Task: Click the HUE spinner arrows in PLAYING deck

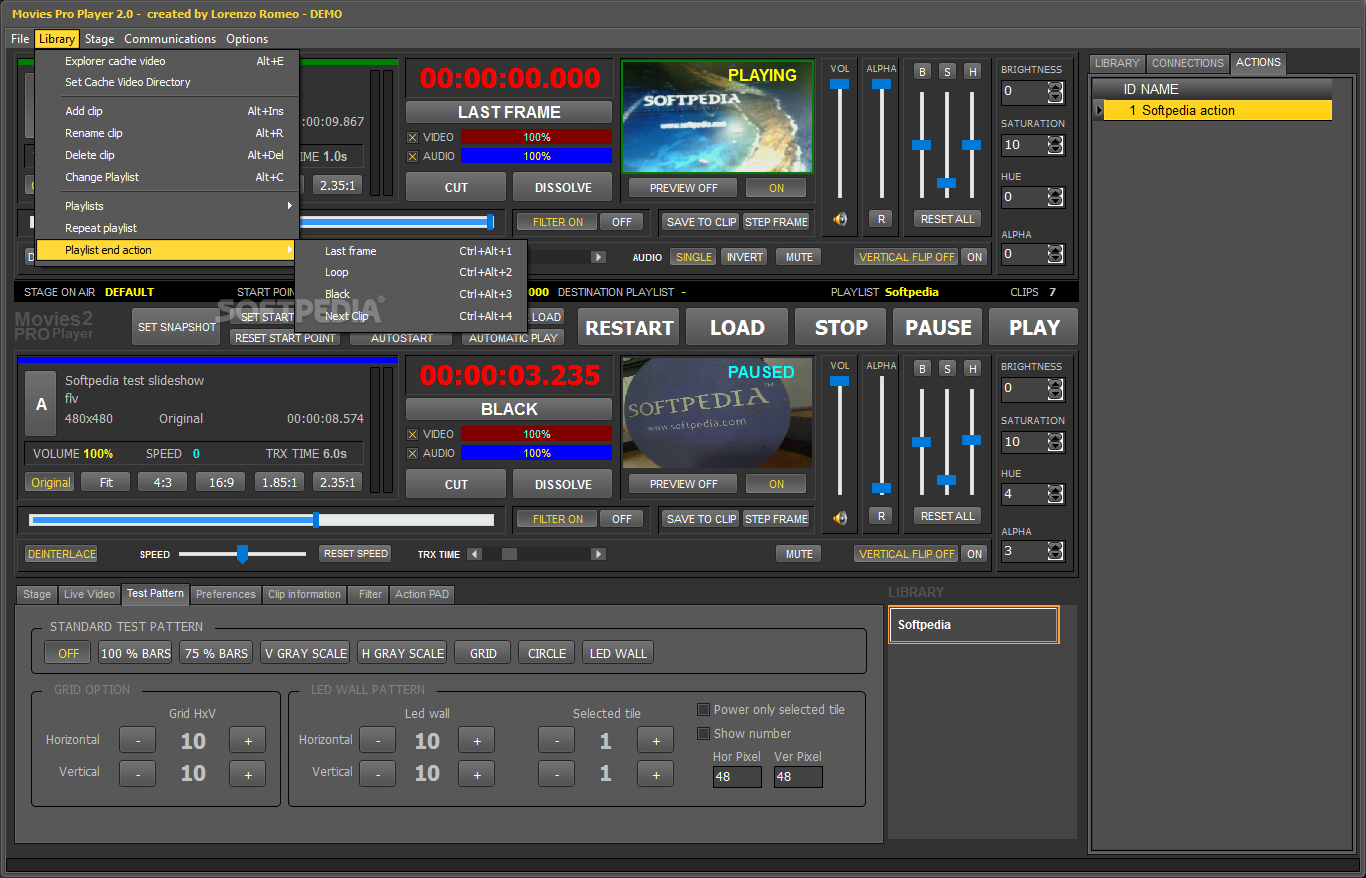Action: pos(1055,197)
